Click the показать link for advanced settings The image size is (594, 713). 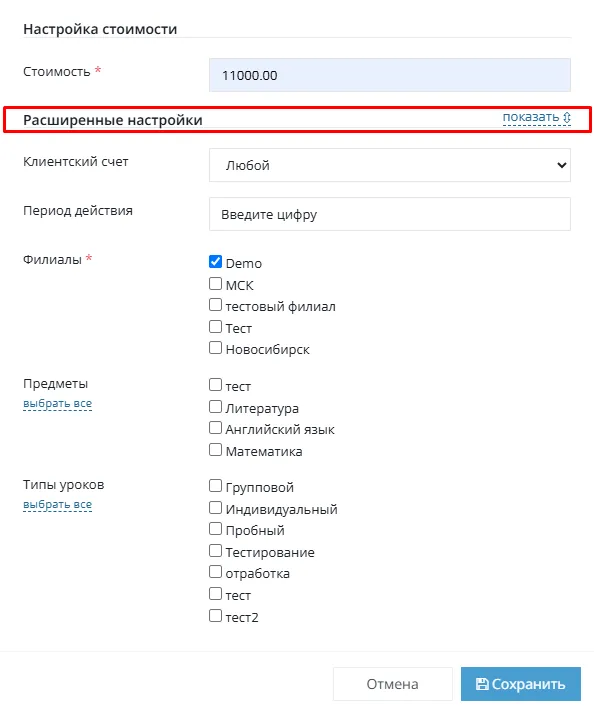(x=536, y=117)
